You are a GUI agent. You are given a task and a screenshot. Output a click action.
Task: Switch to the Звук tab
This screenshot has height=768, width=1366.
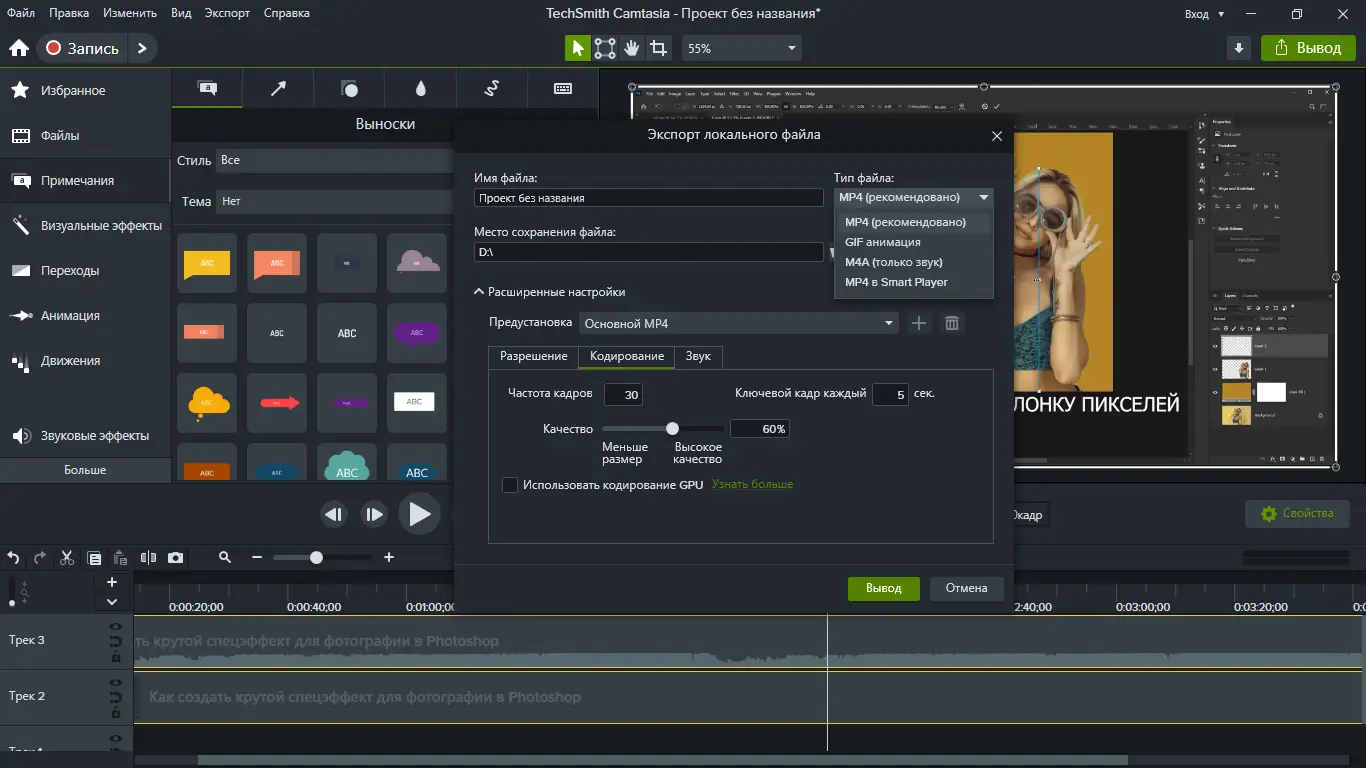[698, 356]
